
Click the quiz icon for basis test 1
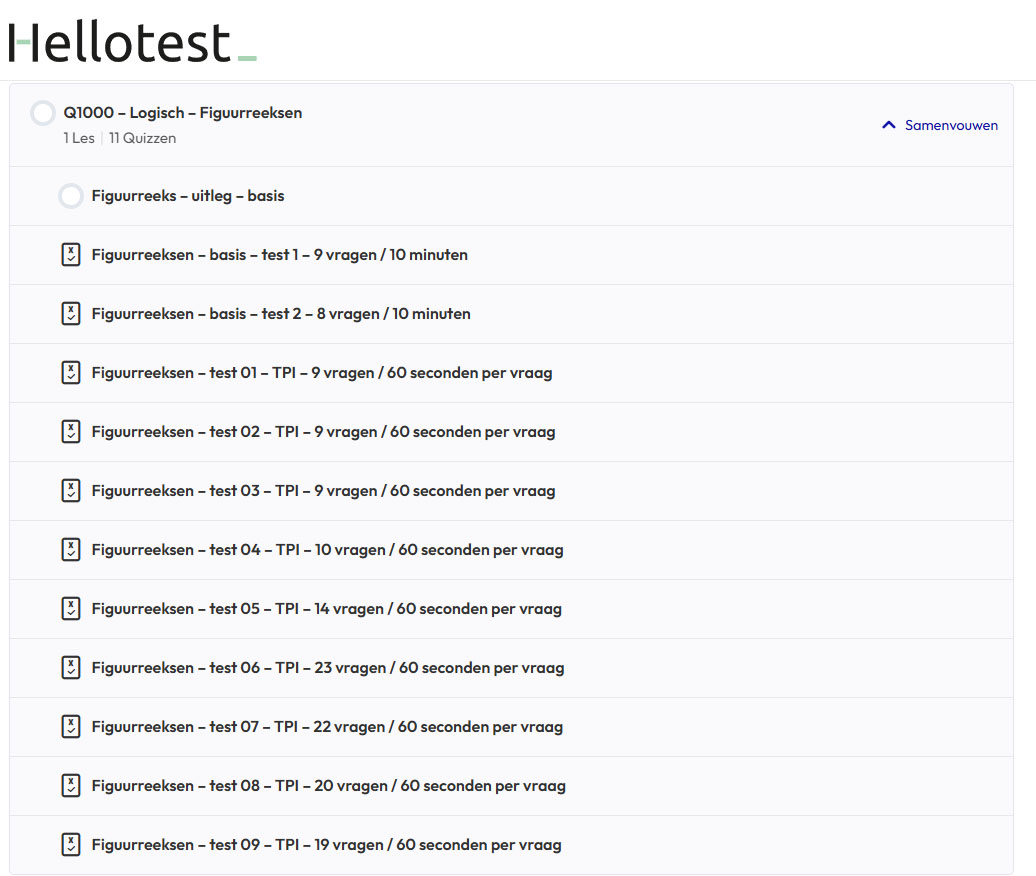pyautogui.click(x=70, y=255)
